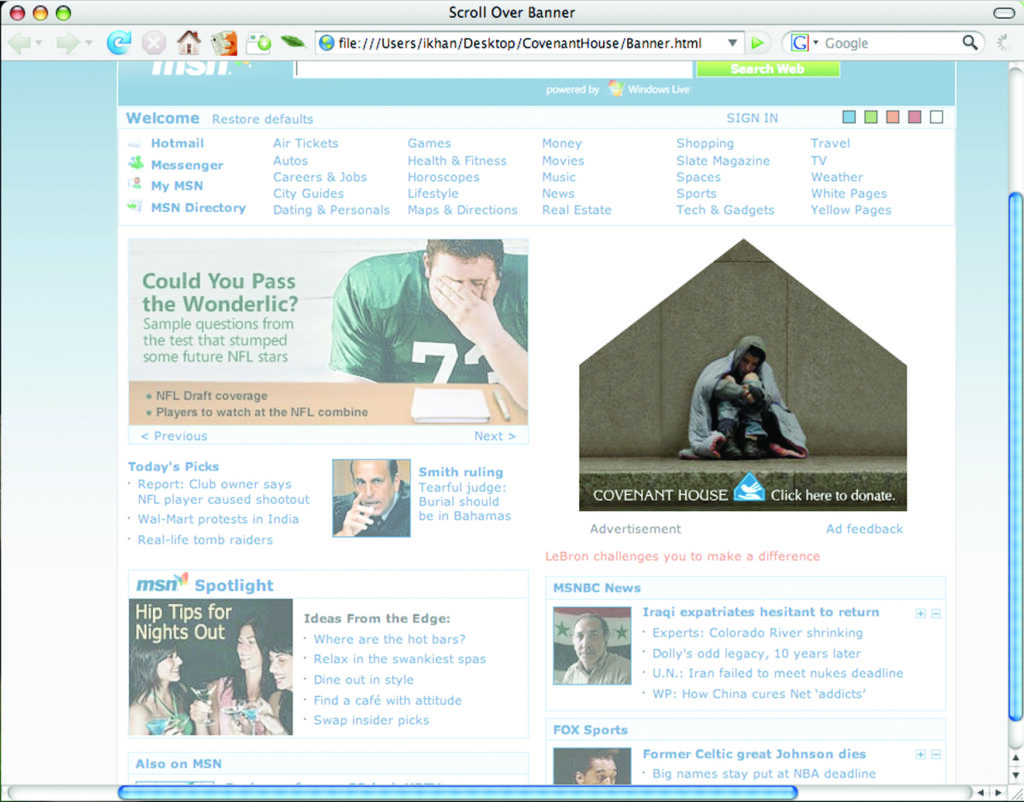Viewport: 1024px width, 802px height.
Task: Click the magnifier in the Google search box
Action: (x=970, y=43)
